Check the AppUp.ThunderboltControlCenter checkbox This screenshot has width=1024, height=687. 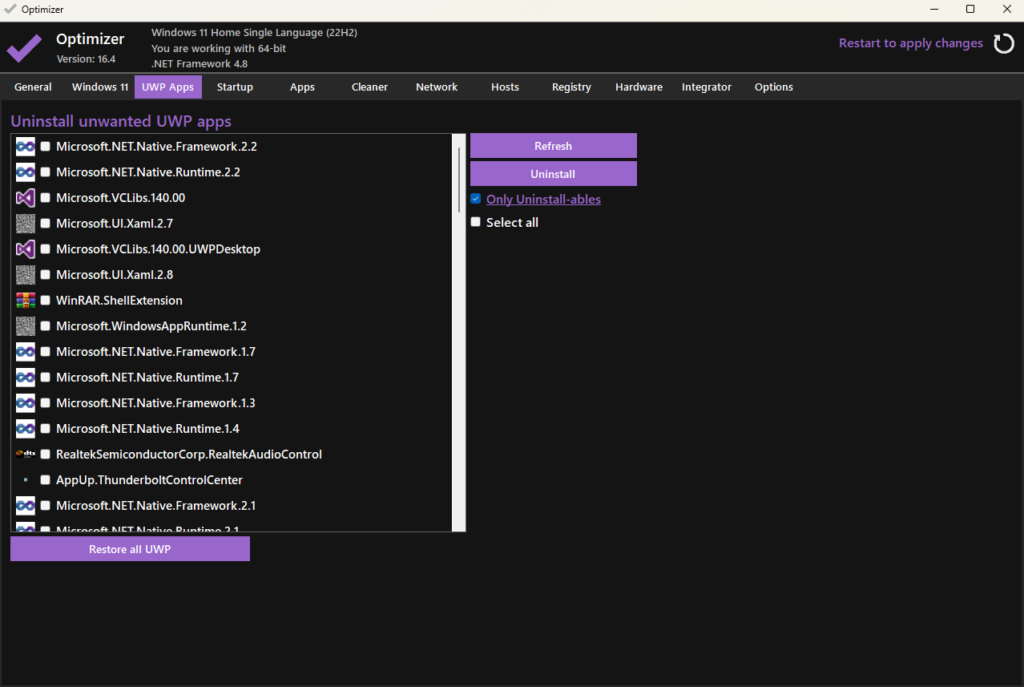tap(45, 480)
